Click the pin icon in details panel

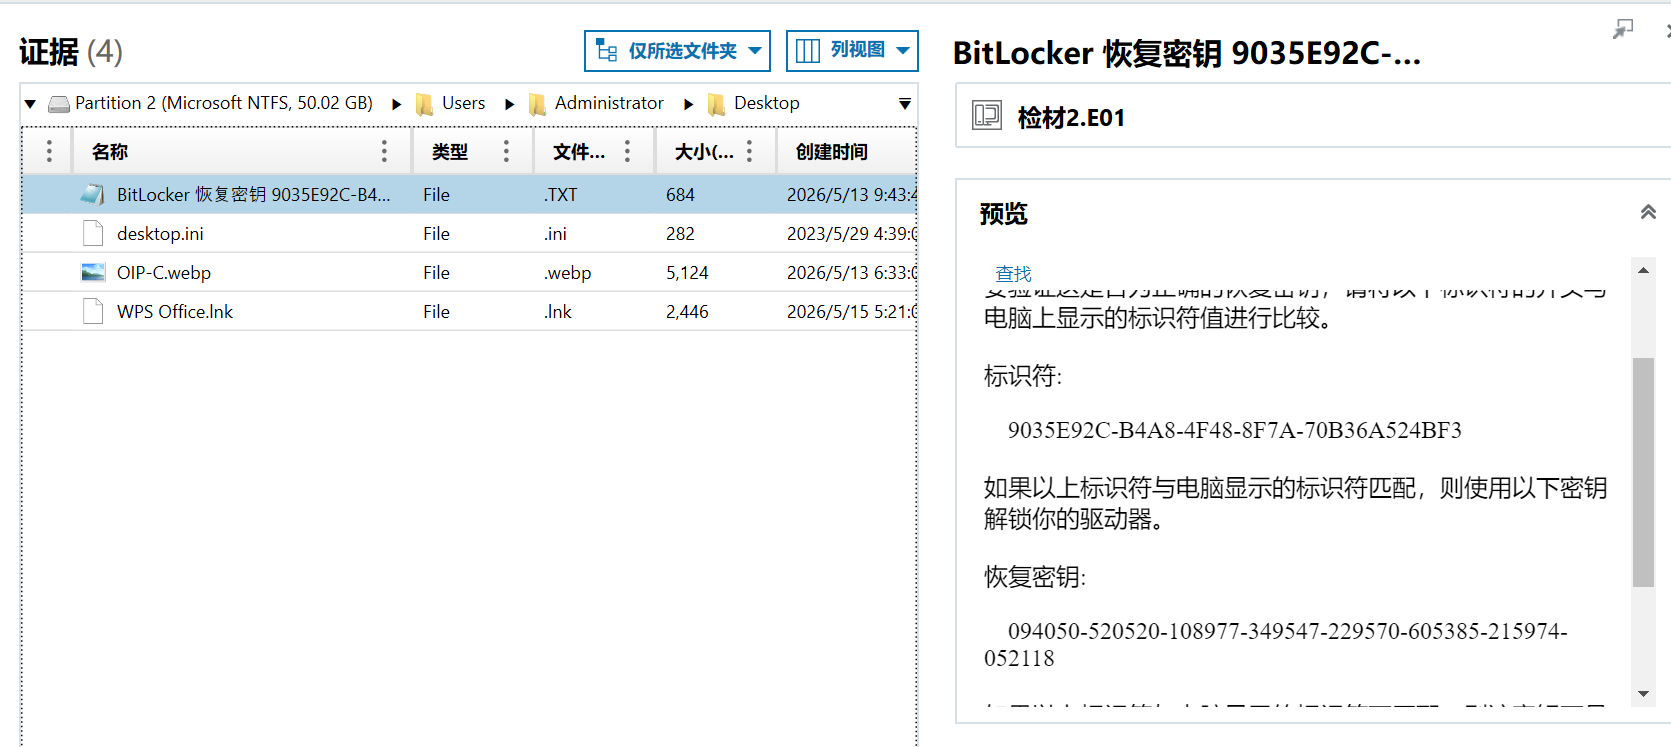click(1623, 30)
